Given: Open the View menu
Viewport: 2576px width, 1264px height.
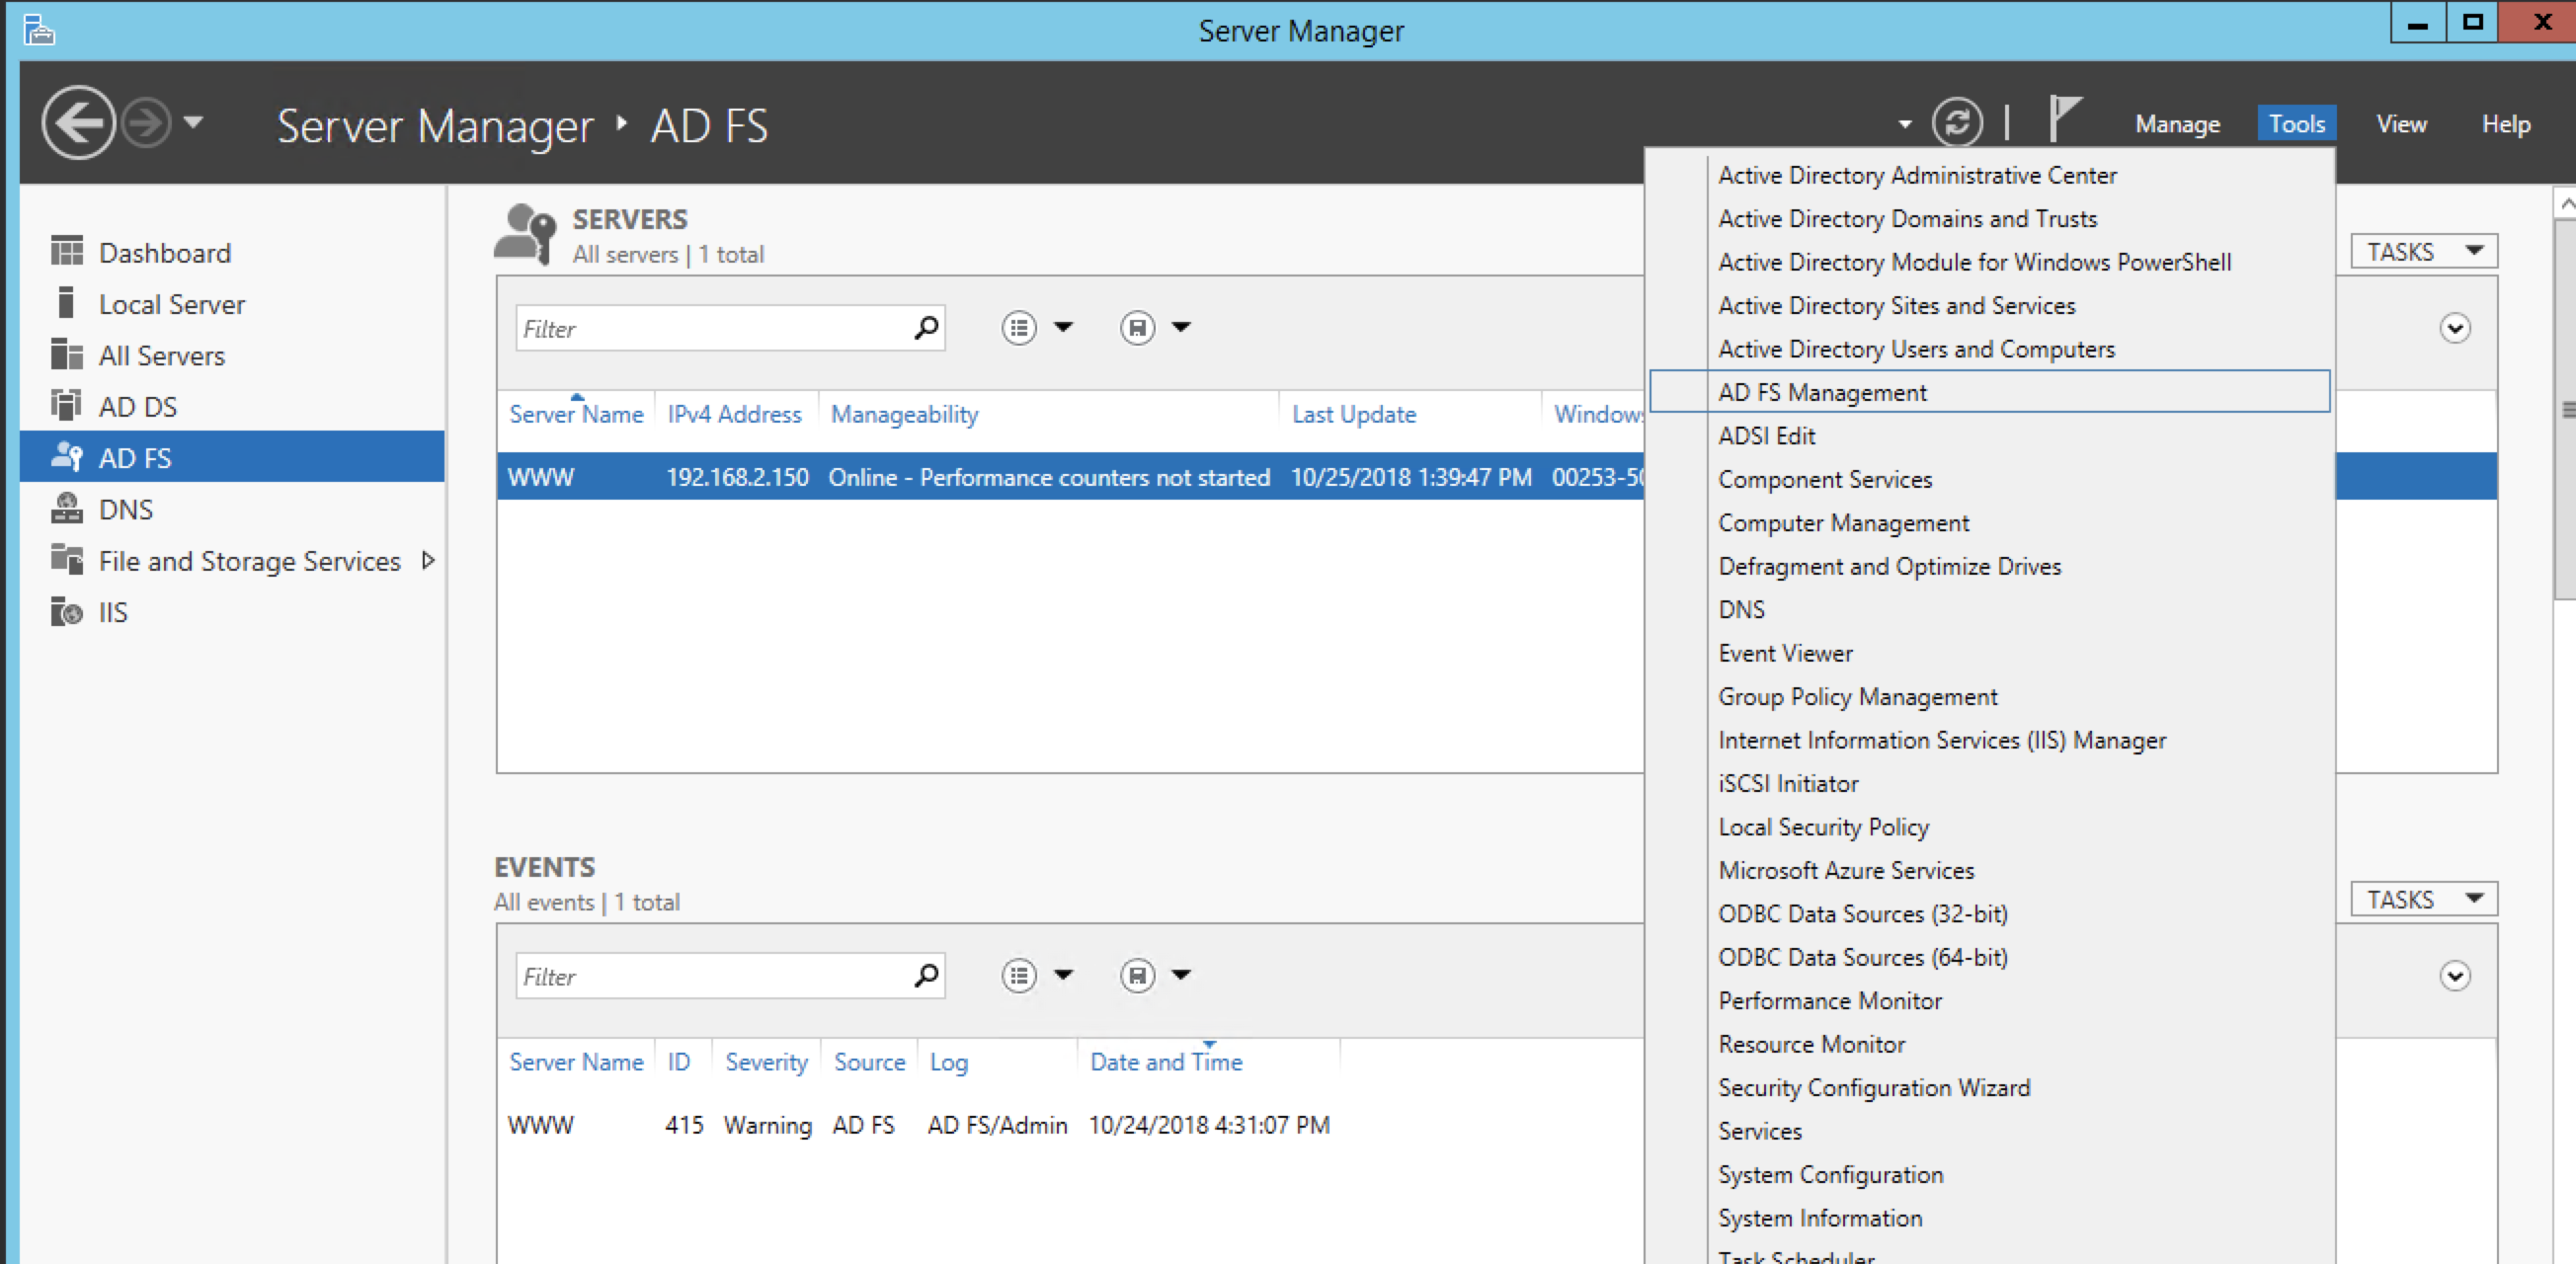Looking at the screenshot, I should pos(2401,124).
